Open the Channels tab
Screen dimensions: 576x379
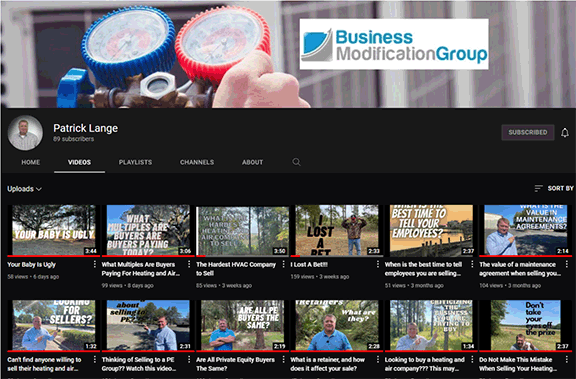pos(197,162)
